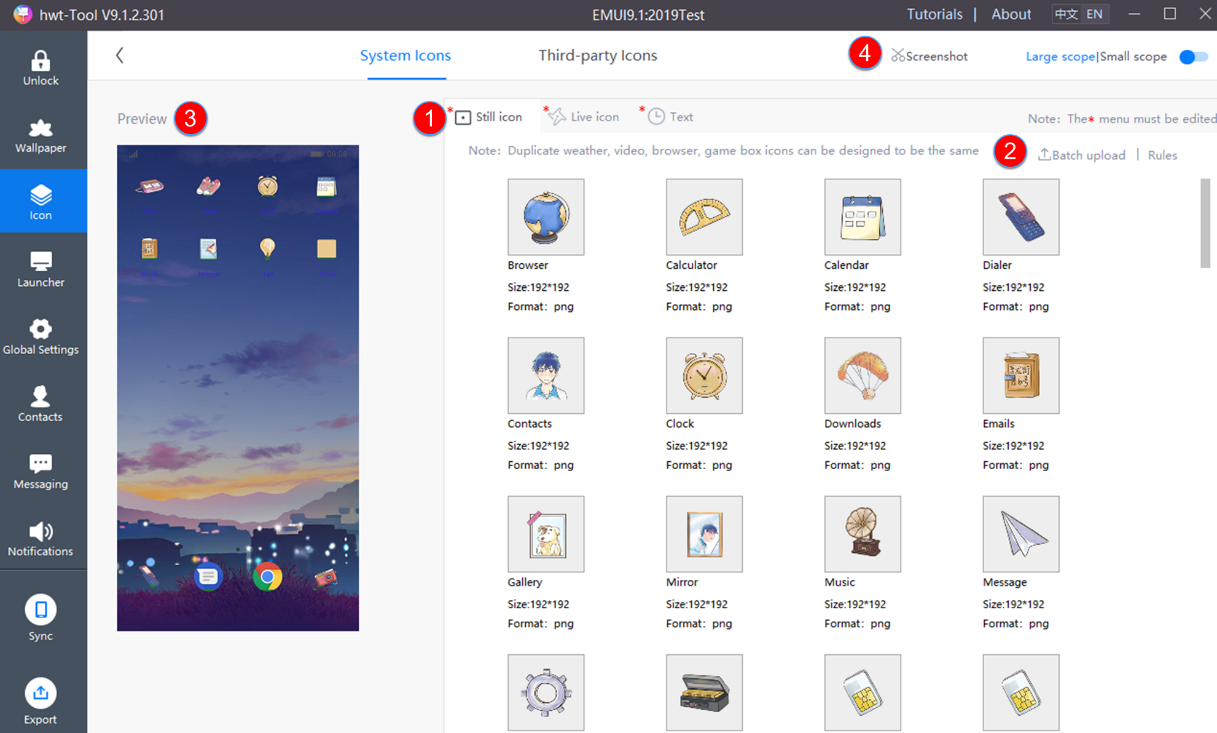1217x733 pixels.
Task: Open the About menu
Action: pos(1010,13)
